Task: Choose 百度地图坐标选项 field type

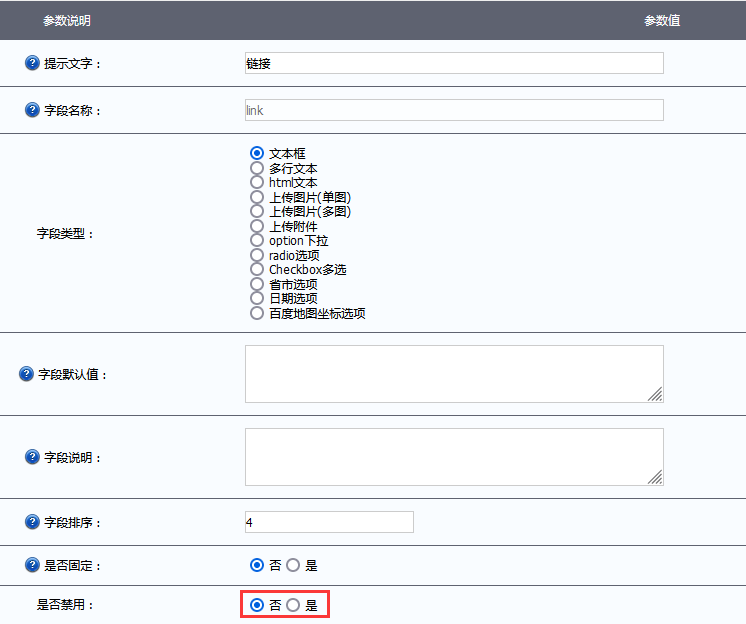Action: [x=257, y=313]
